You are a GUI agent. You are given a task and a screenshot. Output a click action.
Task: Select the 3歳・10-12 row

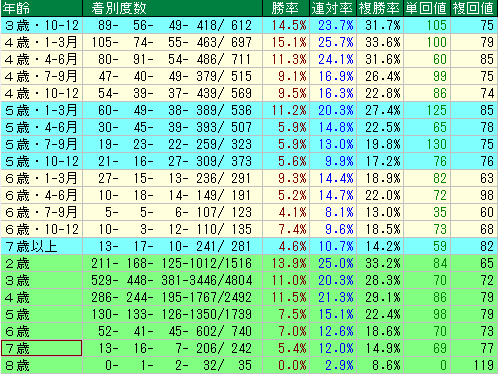coord(249,25)
